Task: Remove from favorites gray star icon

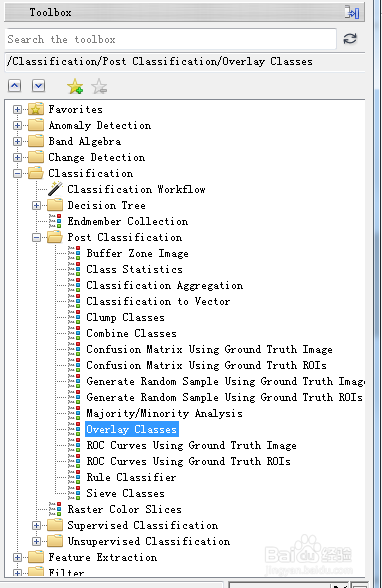Action: click(x=99, y=86)
